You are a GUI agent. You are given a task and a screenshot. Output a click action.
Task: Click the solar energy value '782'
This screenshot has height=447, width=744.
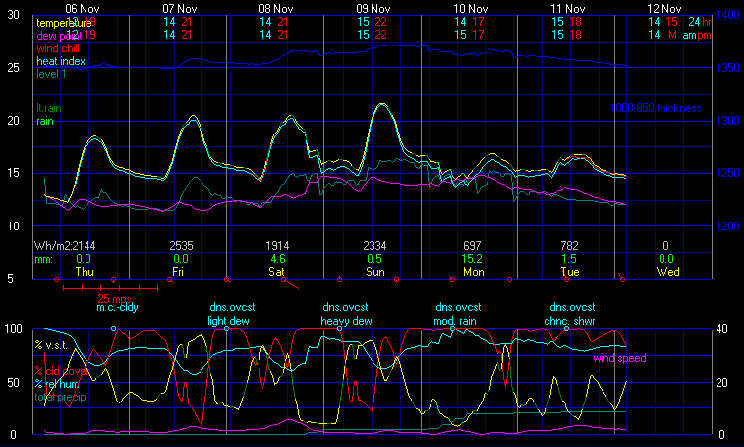tap(569, 246)
